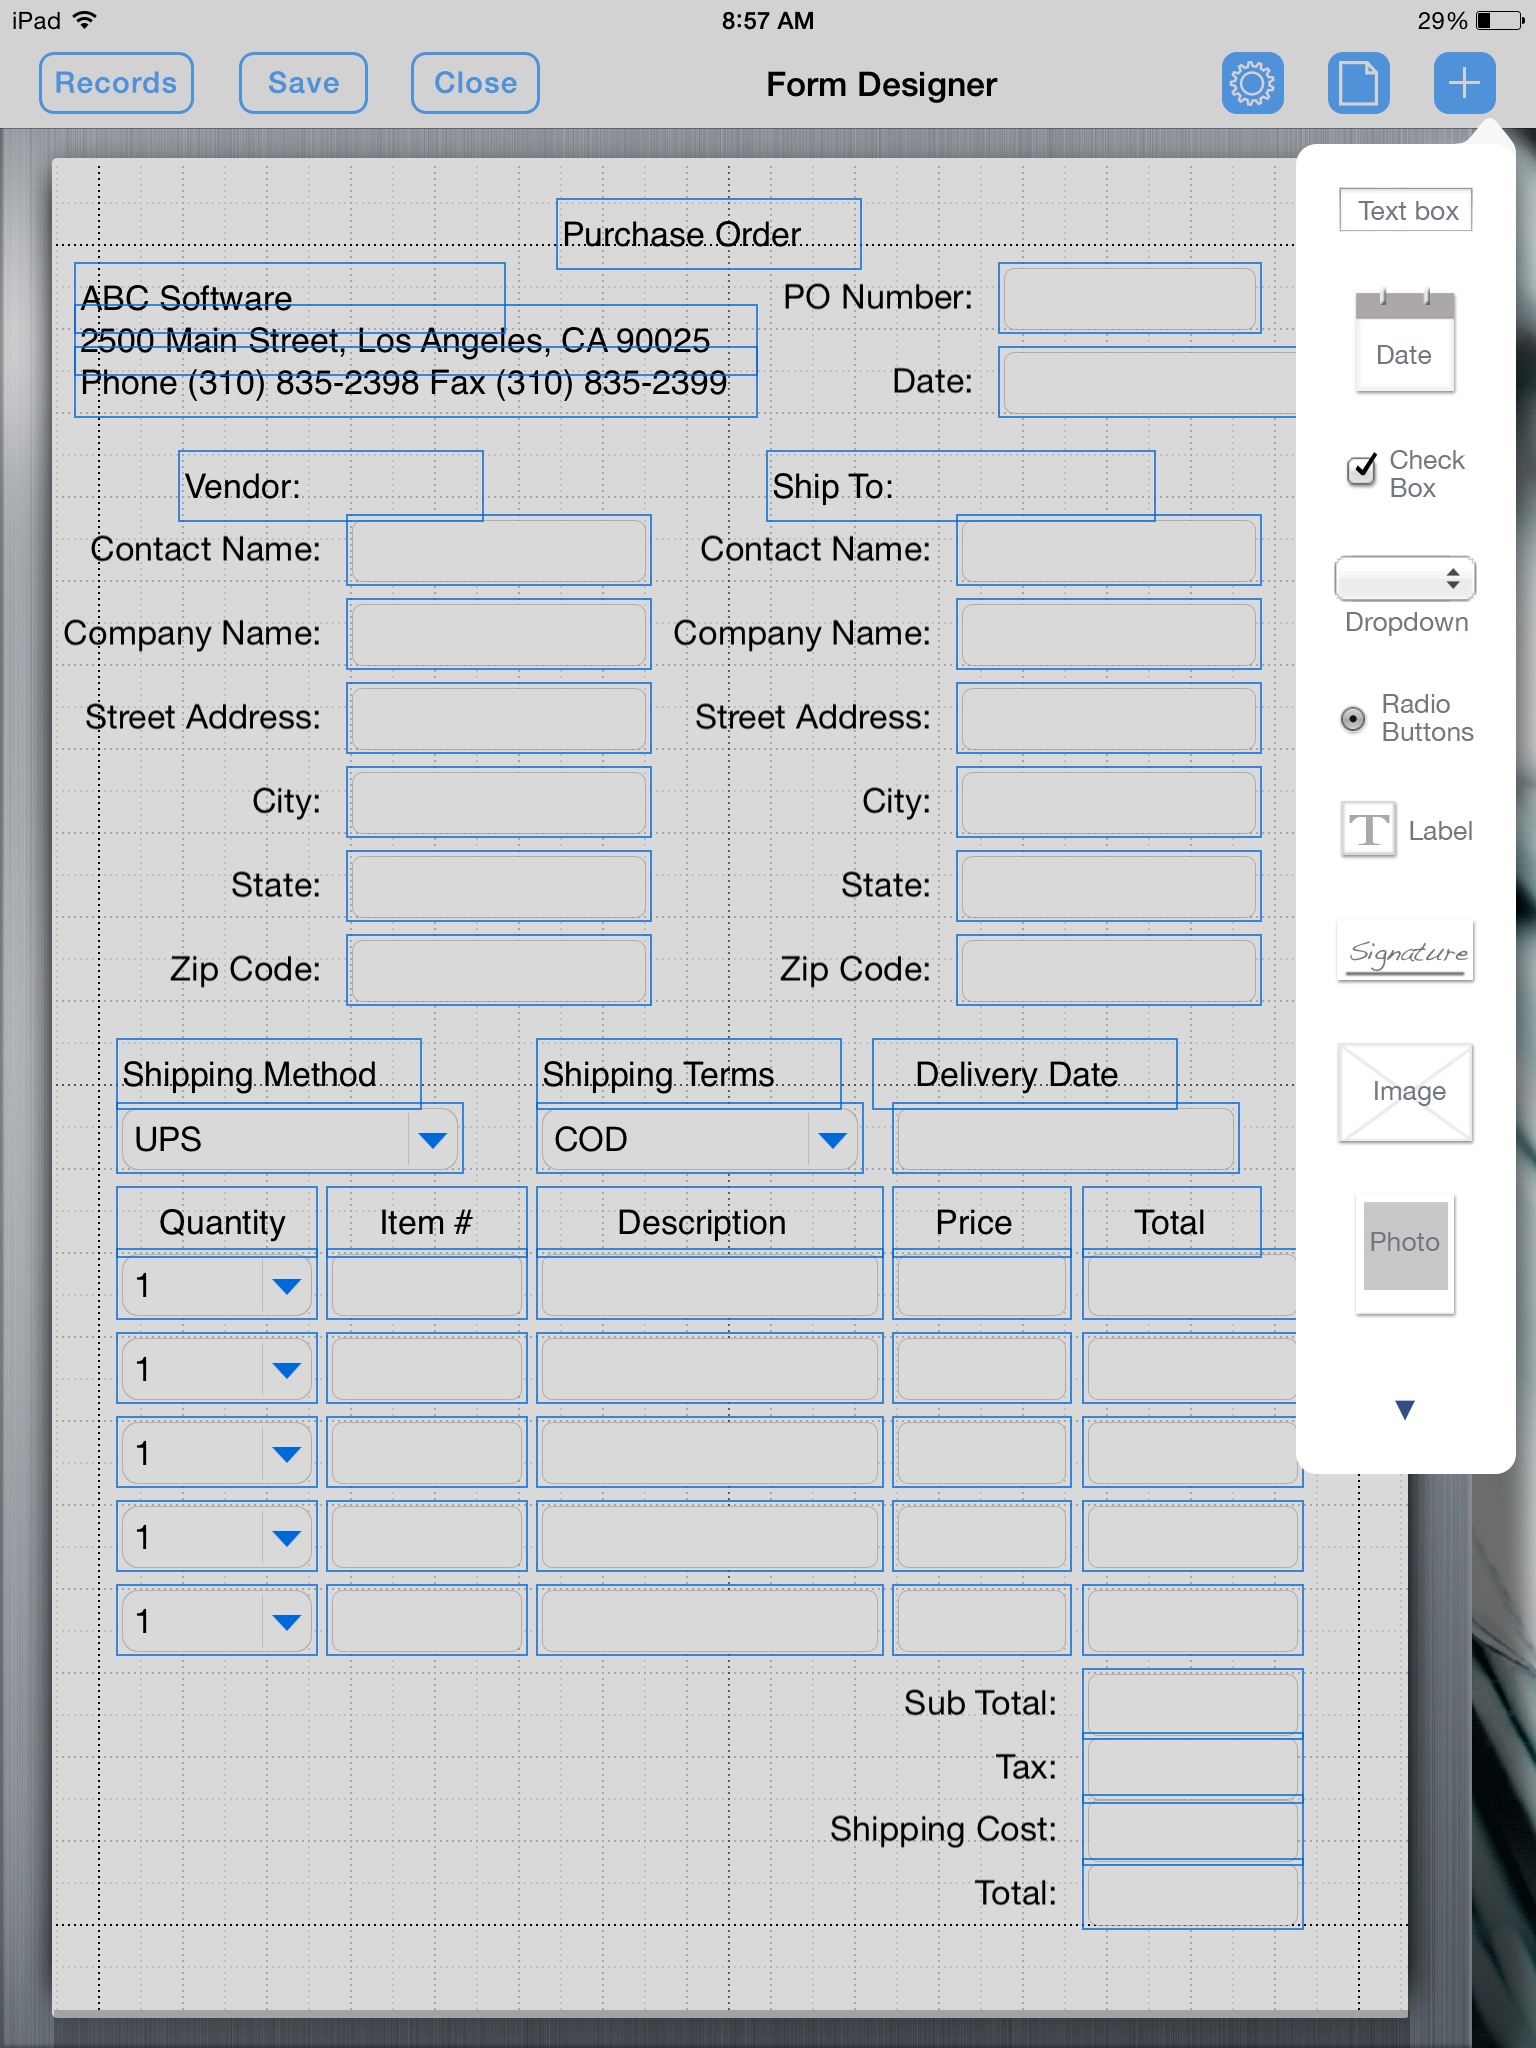Tap the blue plus add-element icon
Screen dimensions: 1536x2048
[1464, 83]
